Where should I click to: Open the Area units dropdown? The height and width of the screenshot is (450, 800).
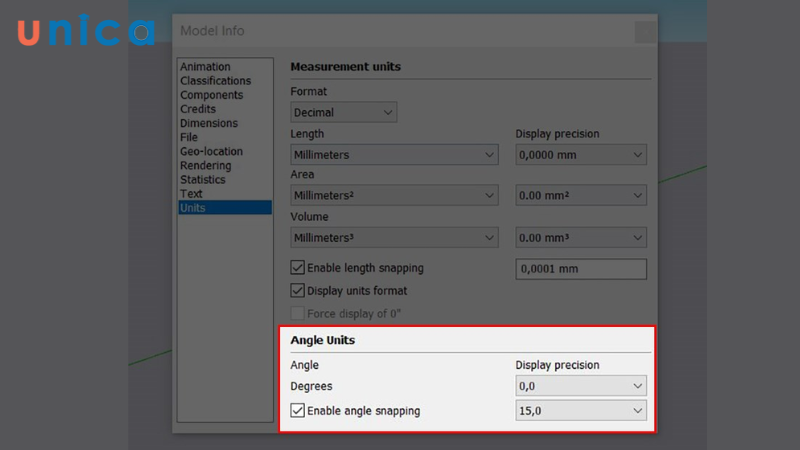click(394, 196)
